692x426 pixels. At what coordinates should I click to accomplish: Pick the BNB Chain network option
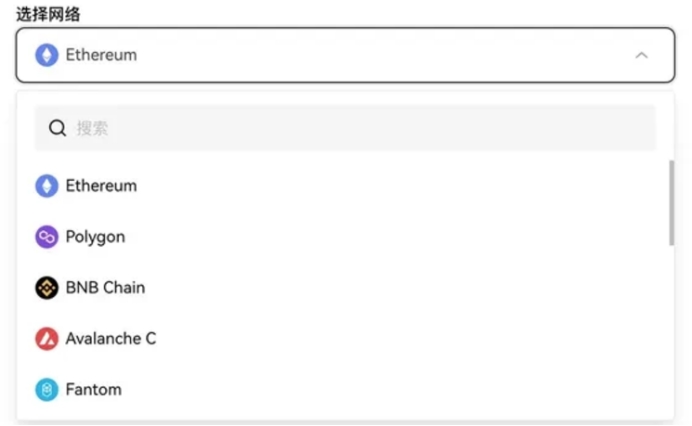click(x=345, y=288)
